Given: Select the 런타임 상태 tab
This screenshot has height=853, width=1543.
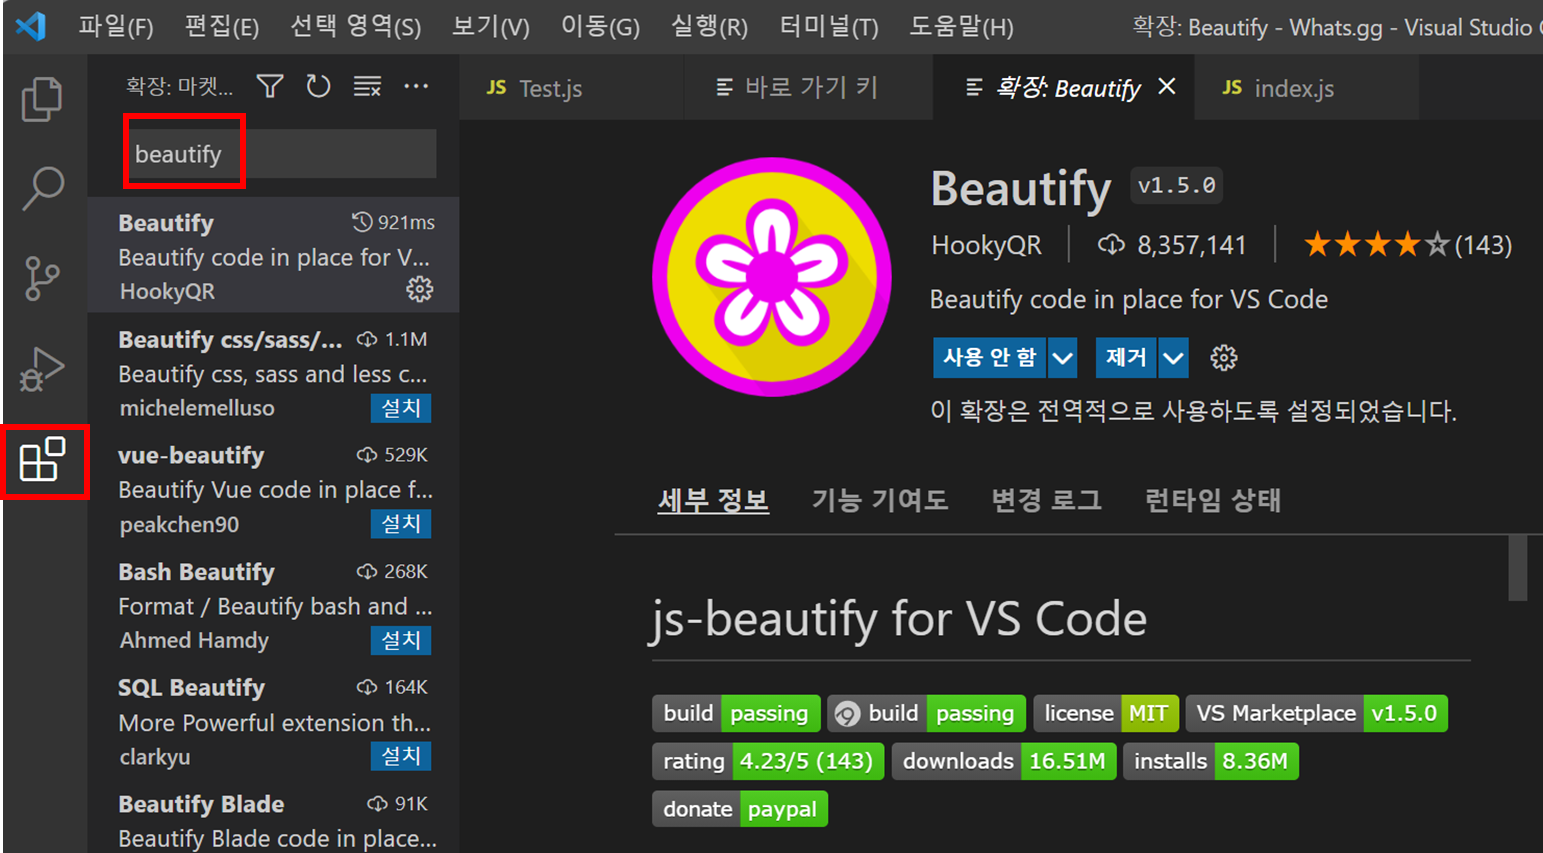Looking at the screenshot, I should tap(1213, 499).
